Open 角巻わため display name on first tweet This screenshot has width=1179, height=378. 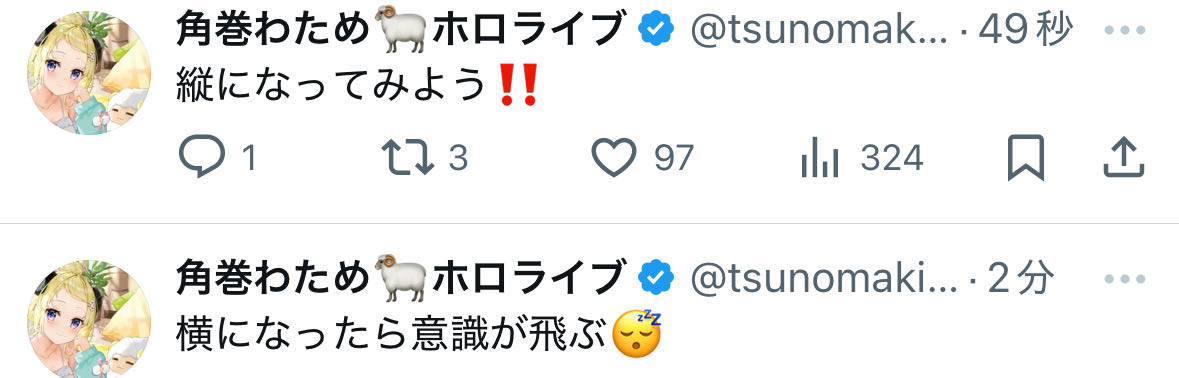point(402,30)
